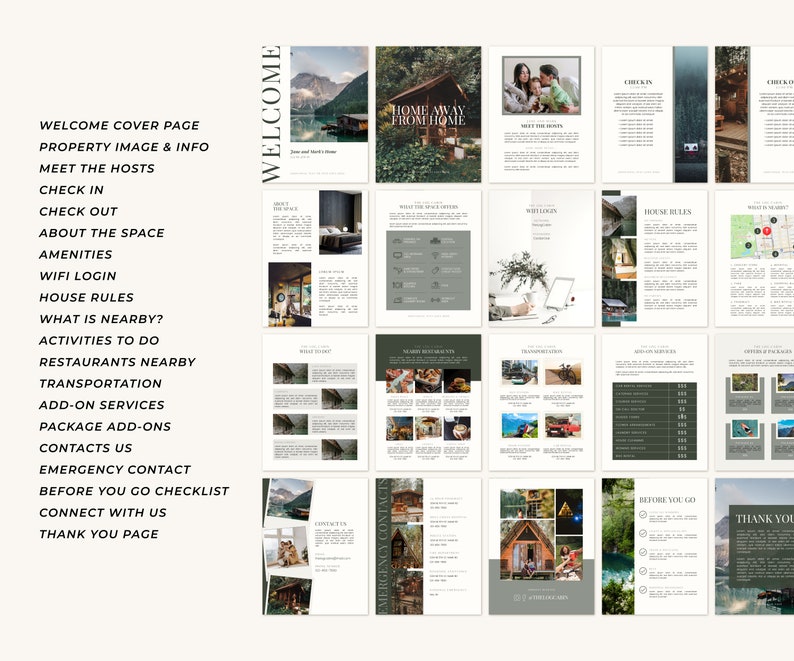Image resolution: width=794 pixels, height=661 pixels.
Task: Click the bedroom photo on About the Space page
Action: coord(340,222)
